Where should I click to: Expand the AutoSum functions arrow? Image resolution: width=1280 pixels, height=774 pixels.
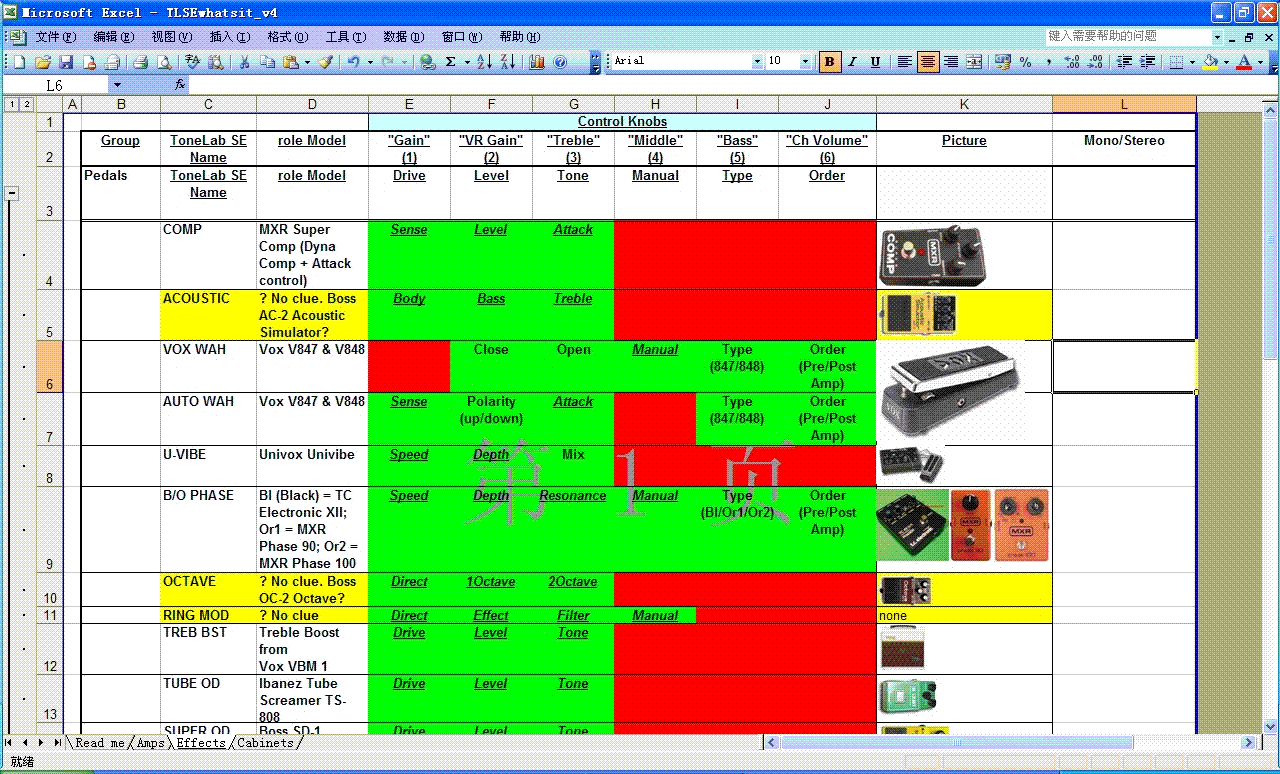[x=467, y=62]
